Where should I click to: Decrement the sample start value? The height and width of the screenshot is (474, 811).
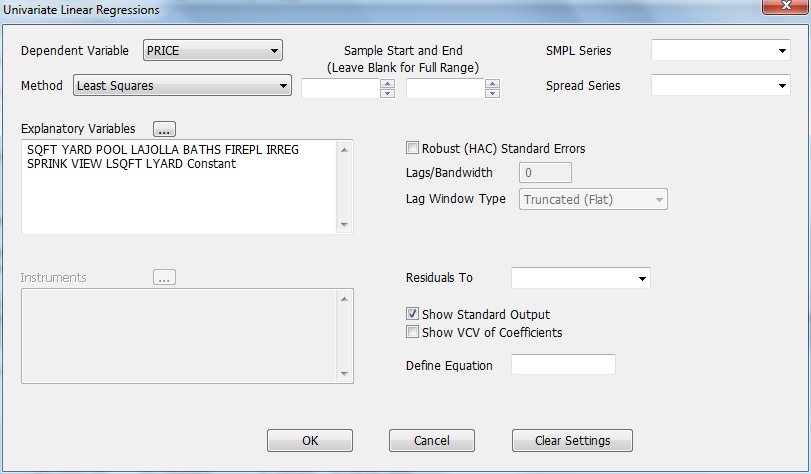pos(387,93)
